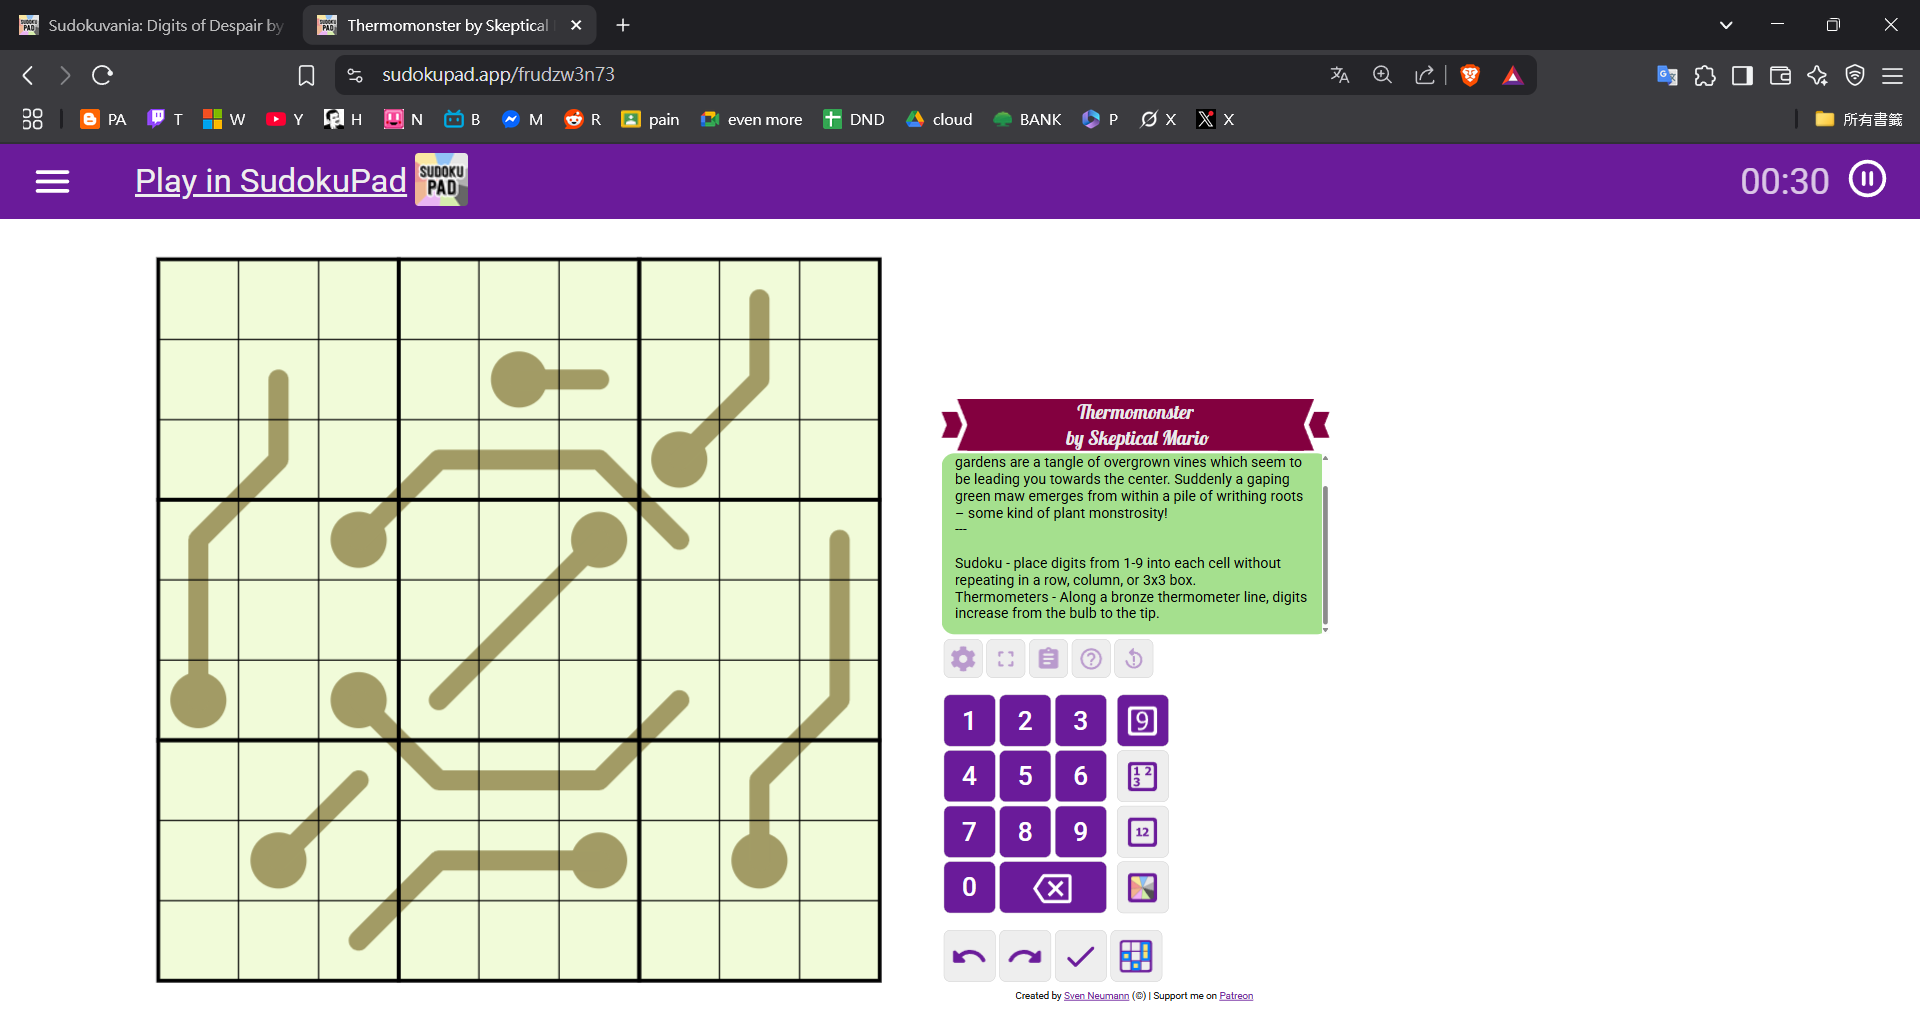Switch to colour marking mode
The width and height of the screenshot is (1920, 1020).
tap(1142, 887)
